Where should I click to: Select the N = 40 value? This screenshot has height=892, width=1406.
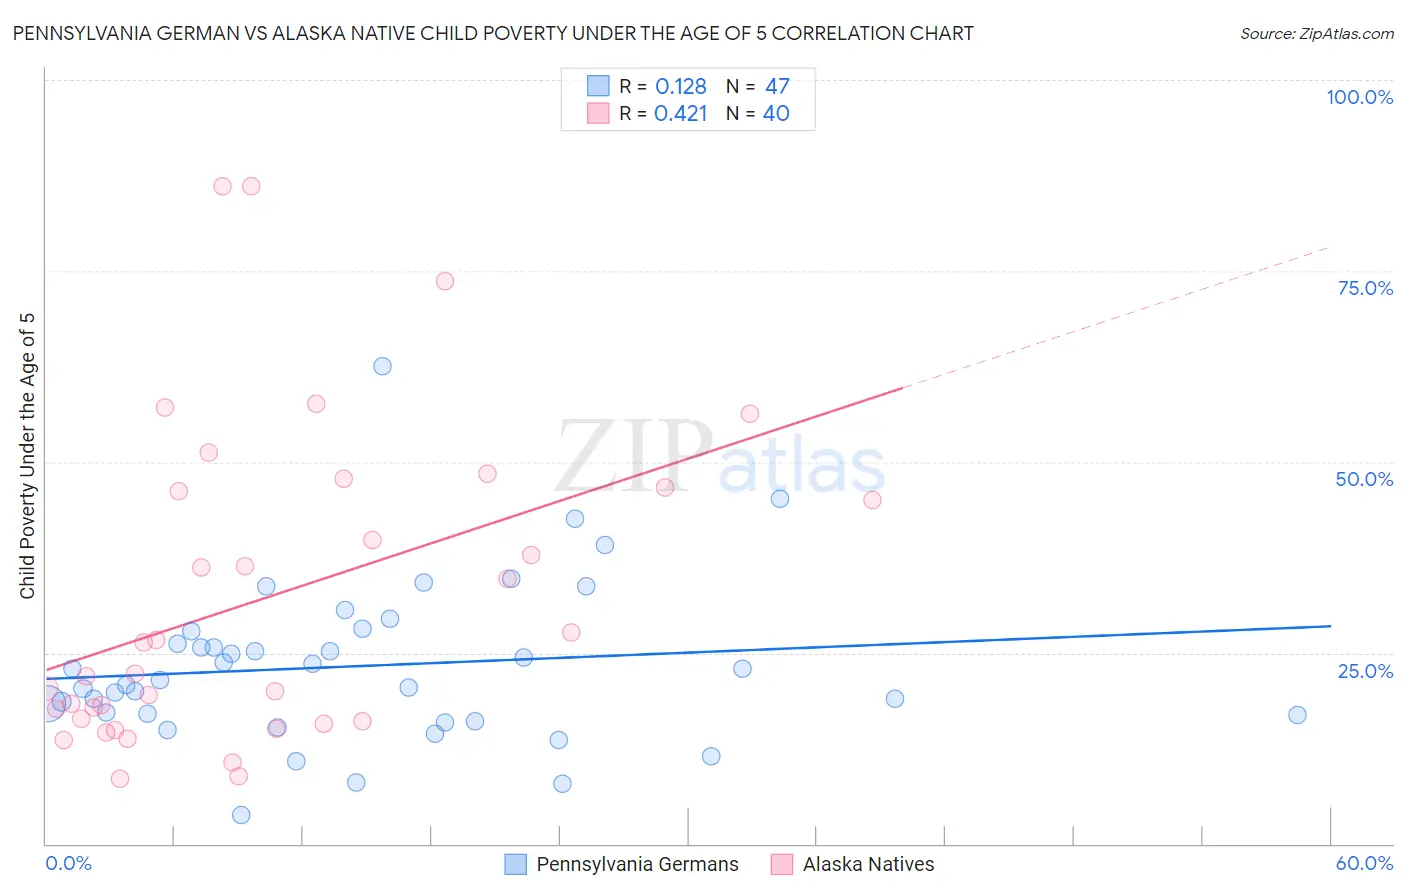click(x=776, y=113)
